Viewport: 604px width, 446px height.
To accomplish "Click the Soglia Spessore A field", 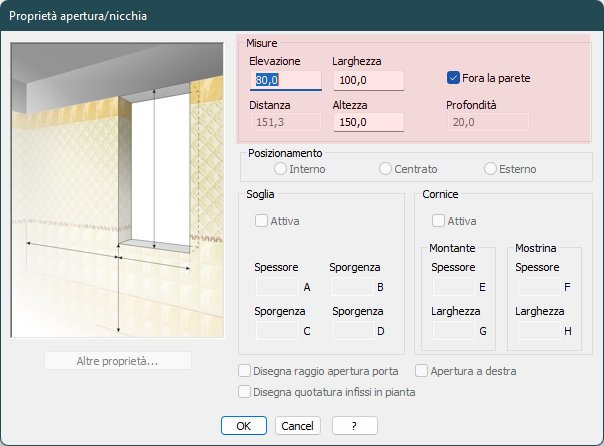I will point(277,287).
